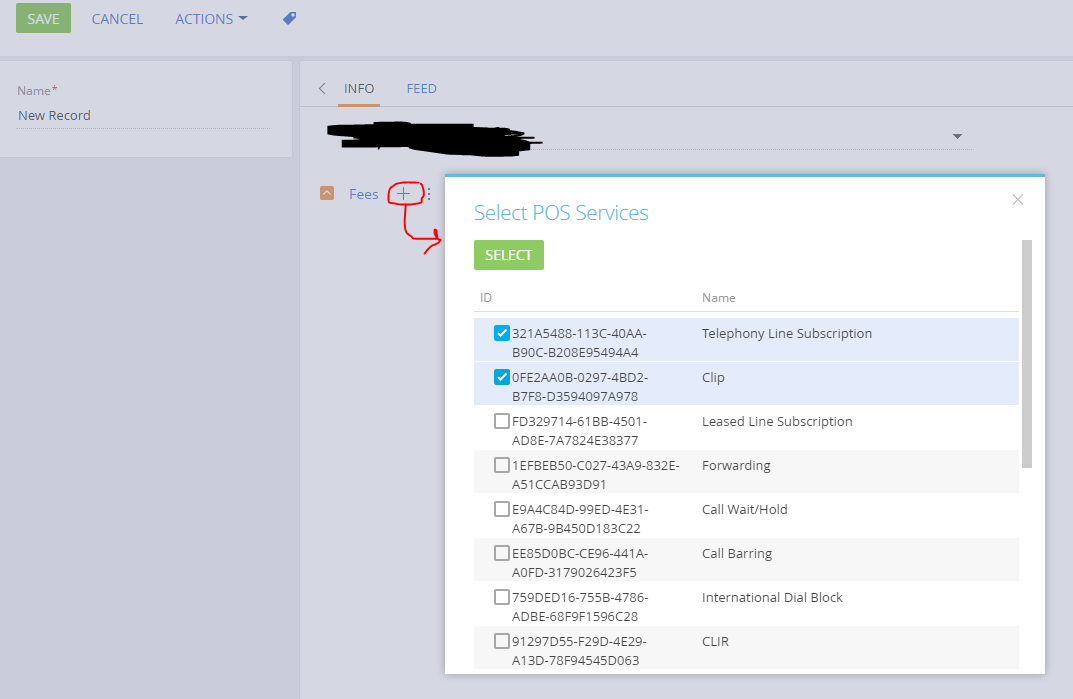Open the INFO tab
The width and height of the screenshot is (1073, 699).
[x=359, y=89]
